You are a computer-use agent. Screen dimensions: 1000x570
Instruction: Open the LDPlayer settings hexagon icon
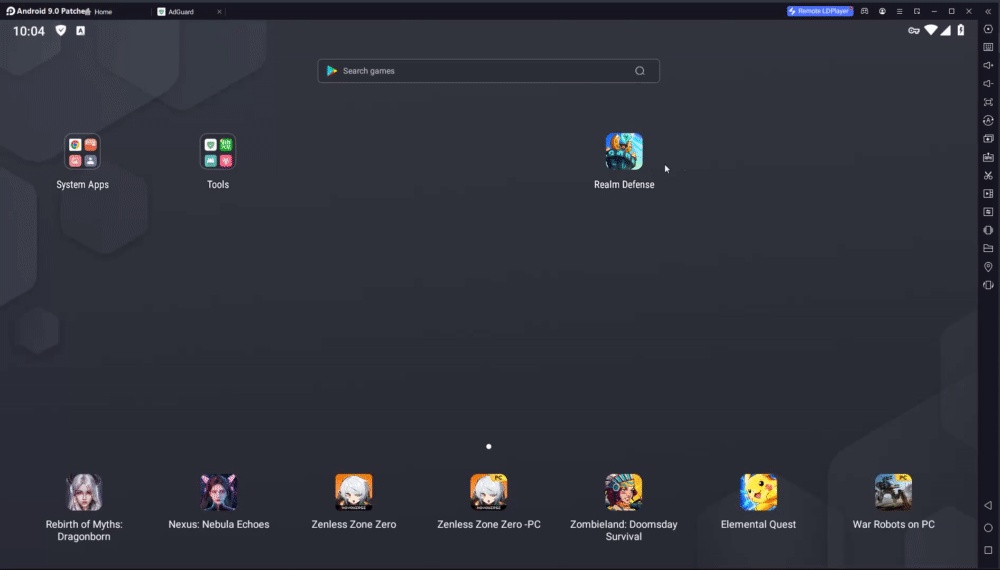point(988,29)
